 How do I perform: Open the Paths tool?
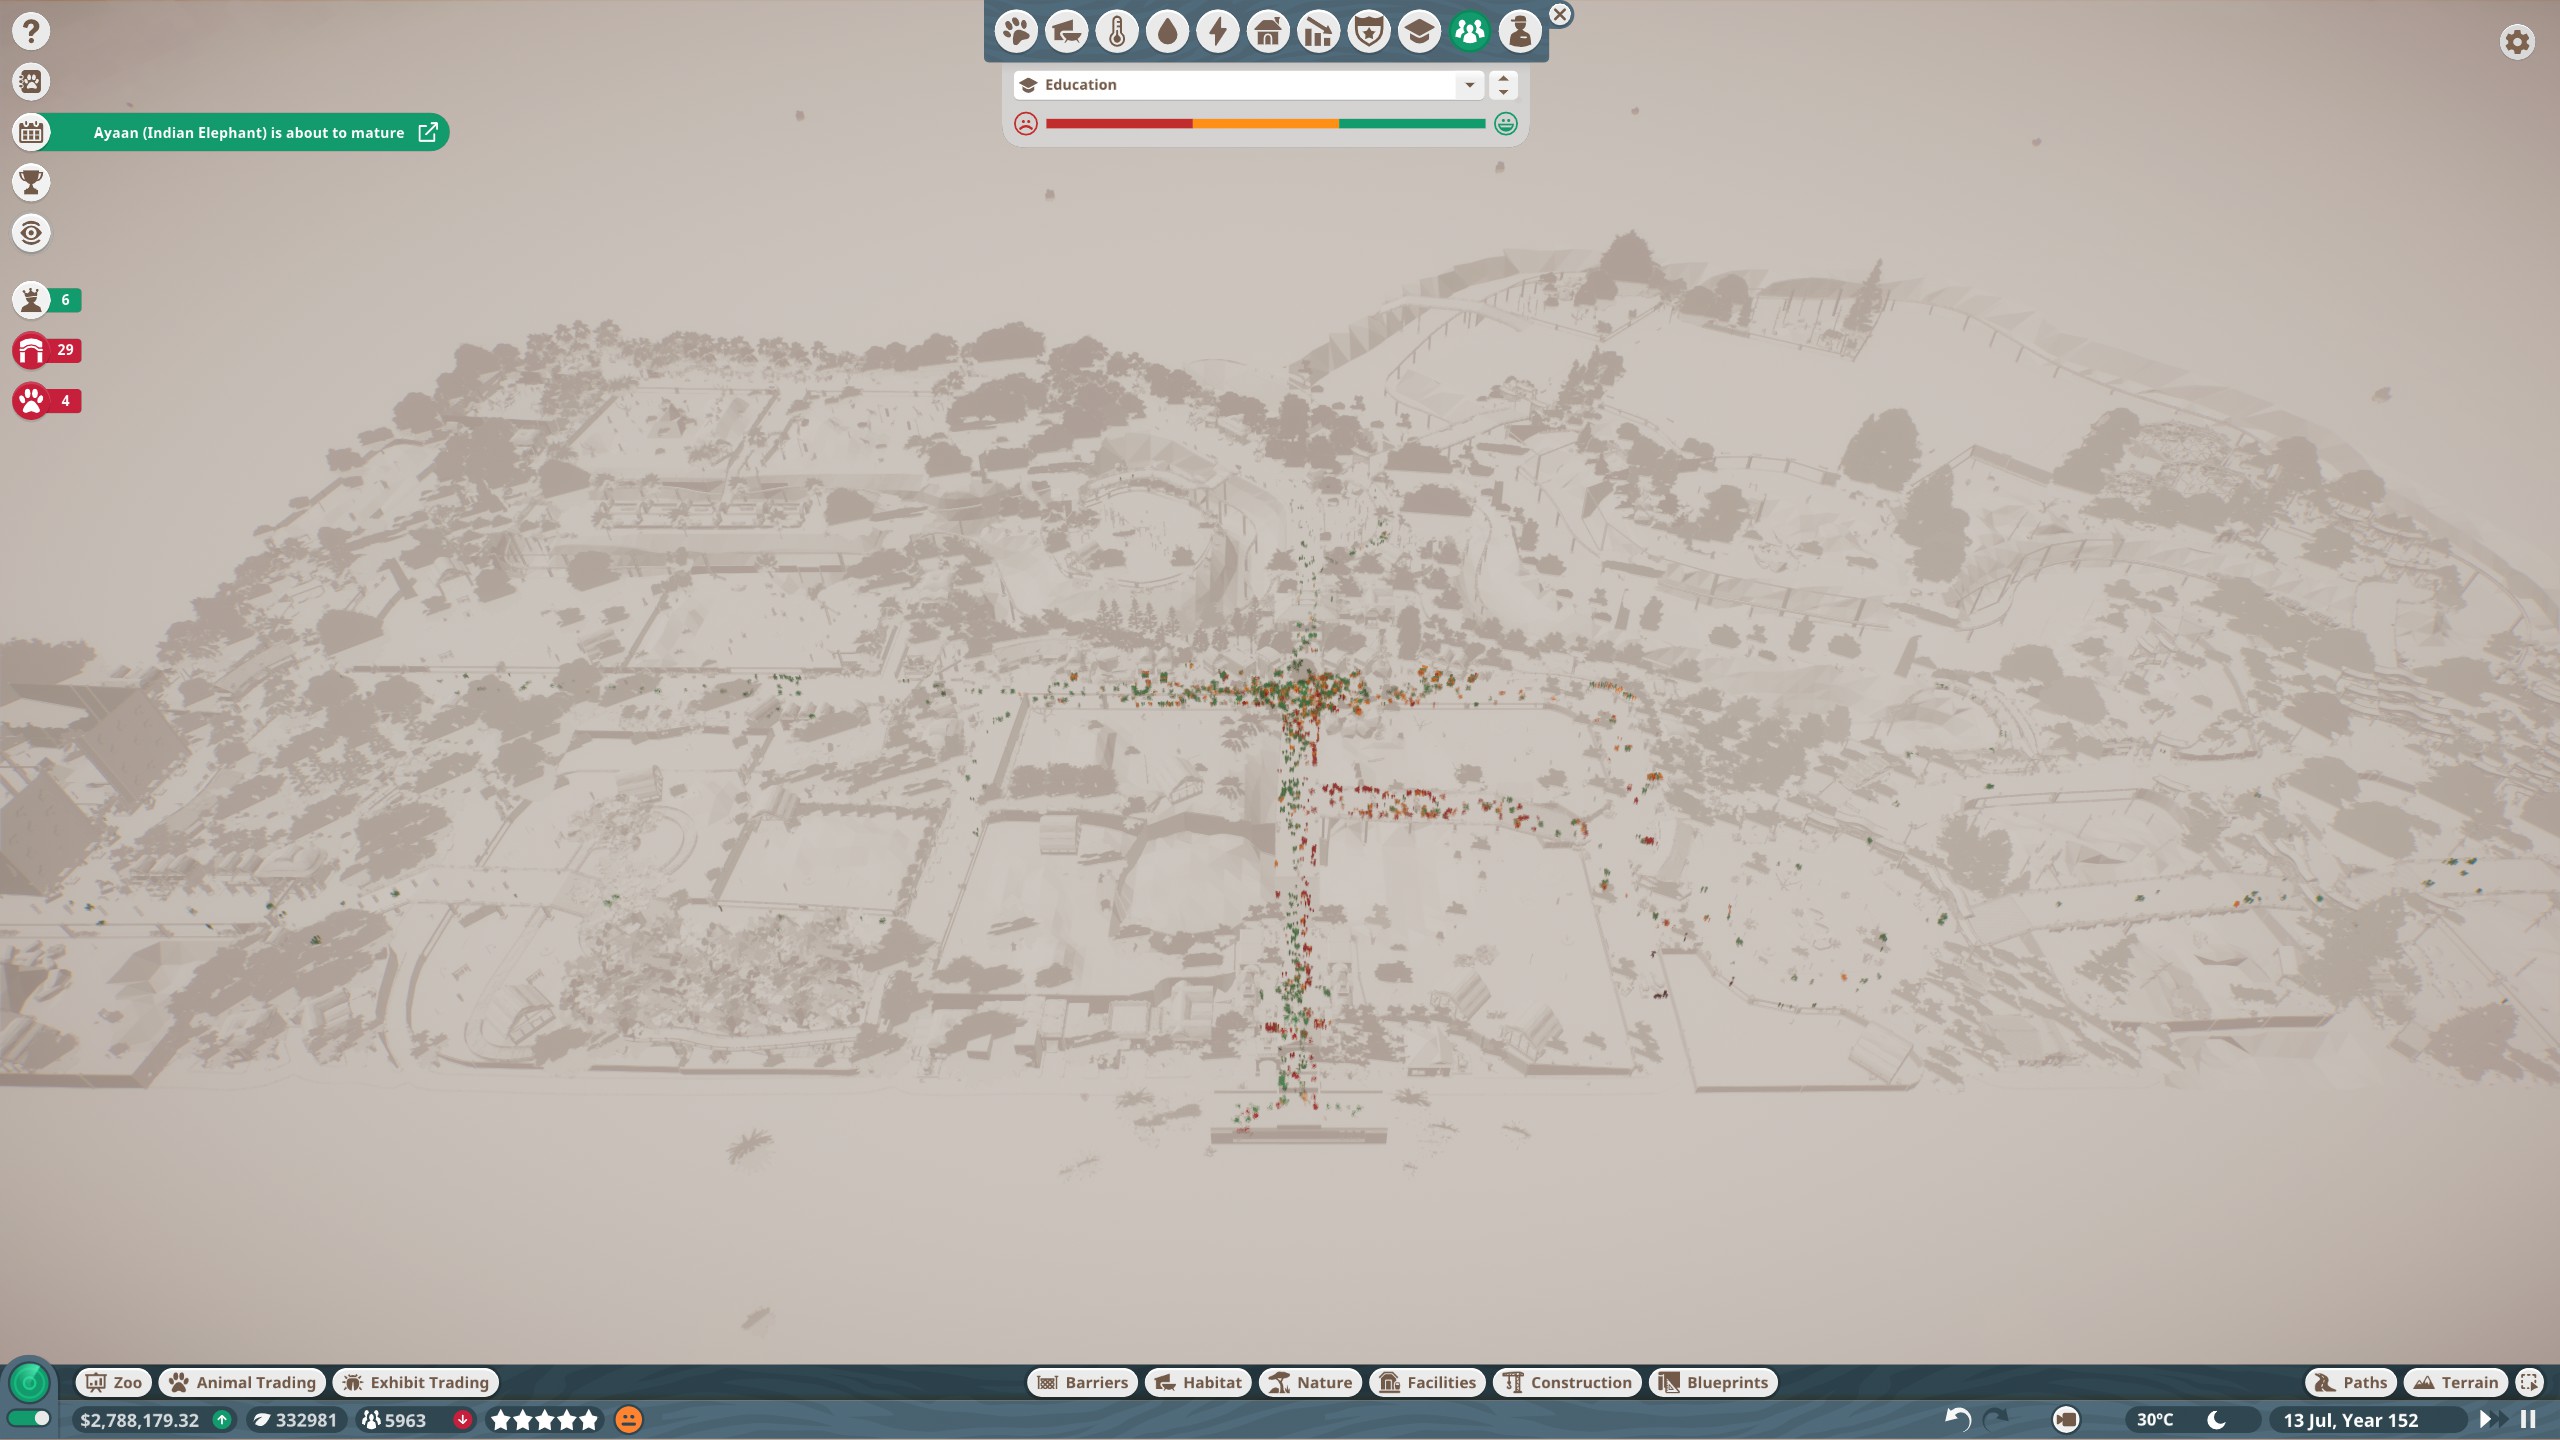(x=2351, y=1382)
